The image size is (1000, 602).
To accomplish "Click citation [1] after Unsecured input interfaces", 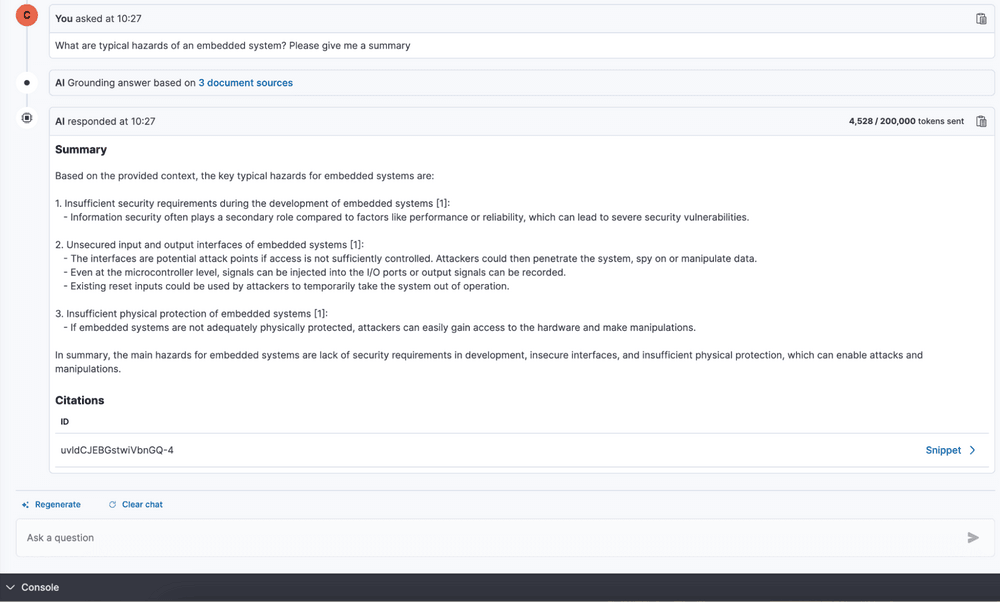I will coord(356,244).
